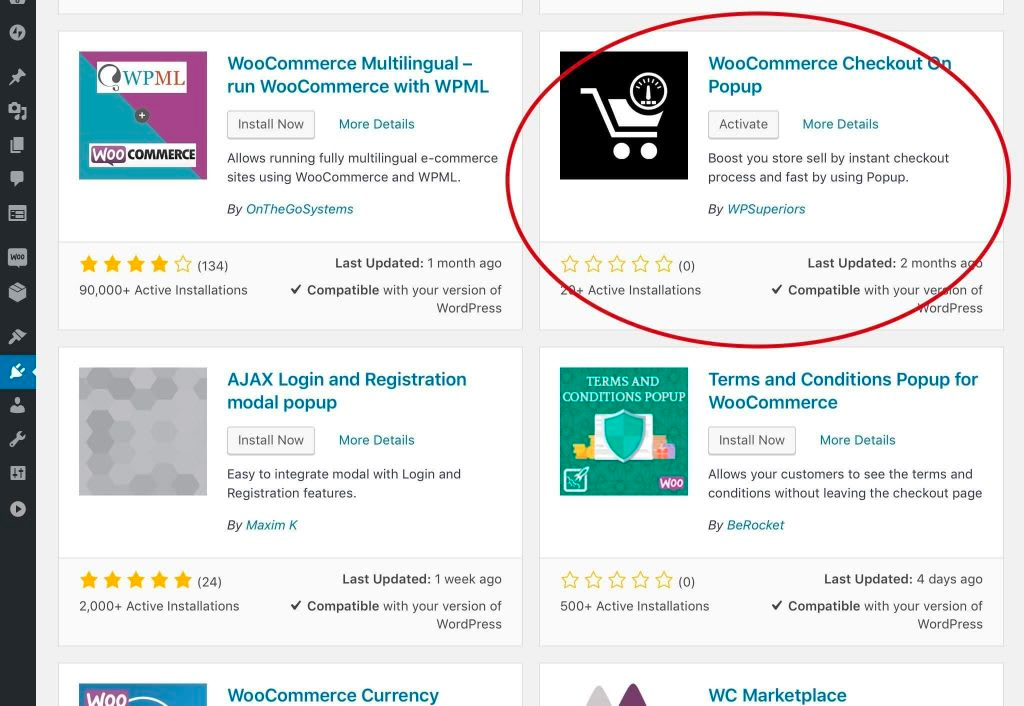Open Feedback form sidebar icon
1024x706 pixels.
[x=18, y=214]
